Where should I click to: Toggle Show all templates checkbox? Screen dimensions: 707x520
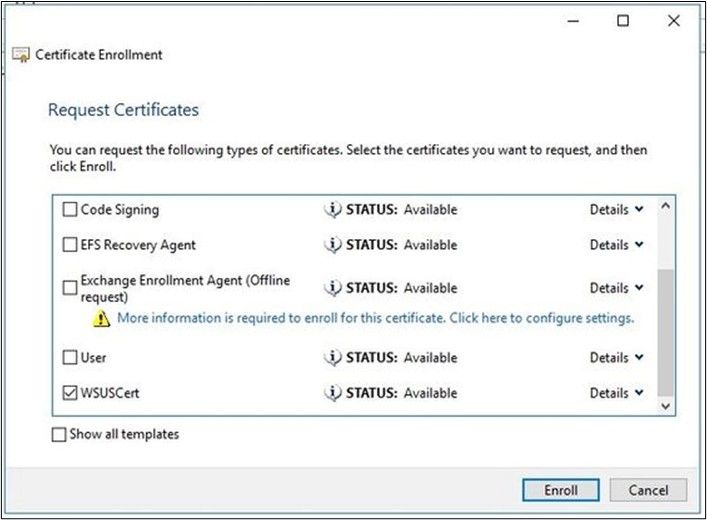point(59,434)
